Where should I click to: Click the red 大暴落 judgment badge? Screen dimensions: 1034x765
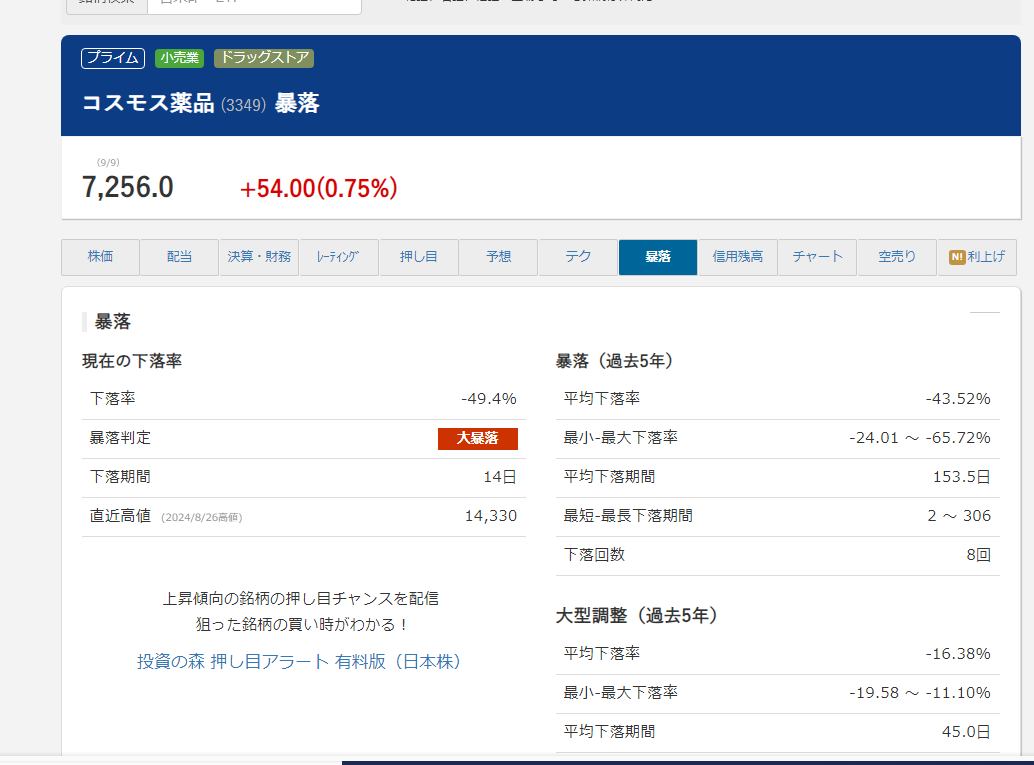click(477, 438)
